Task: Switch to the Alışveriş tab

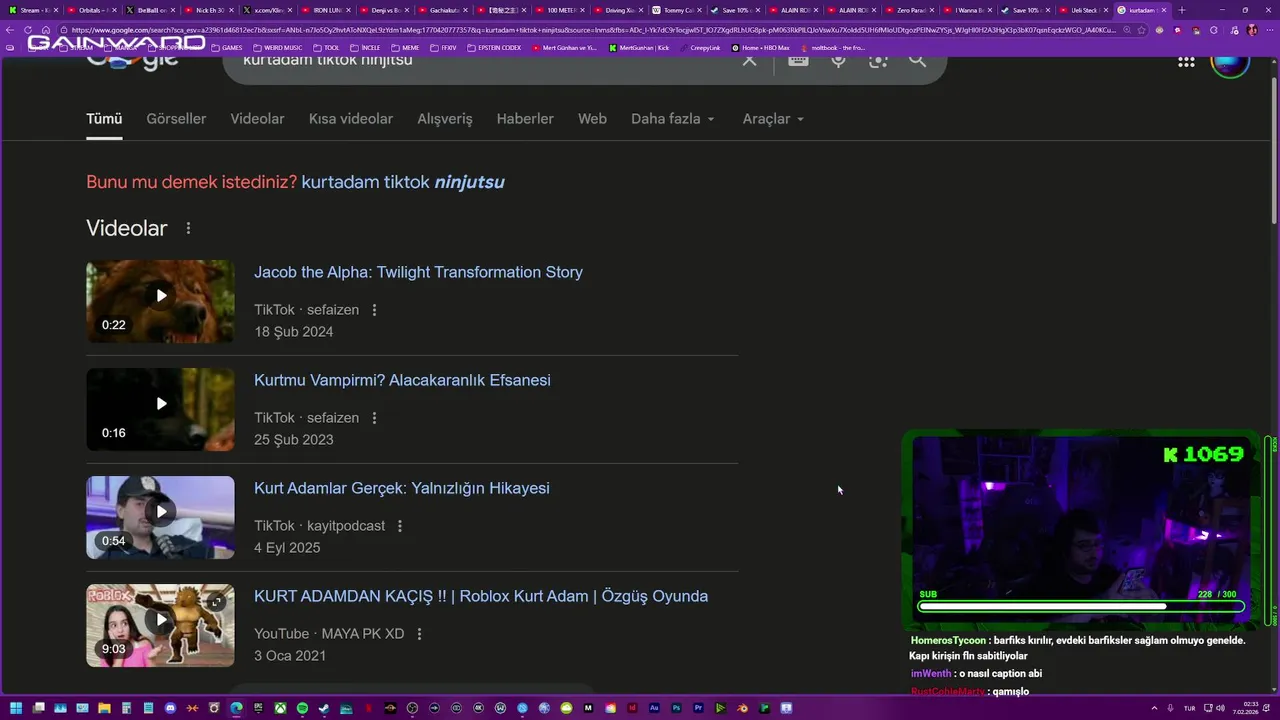Action: pyautogui.click(x=445, y=119)
